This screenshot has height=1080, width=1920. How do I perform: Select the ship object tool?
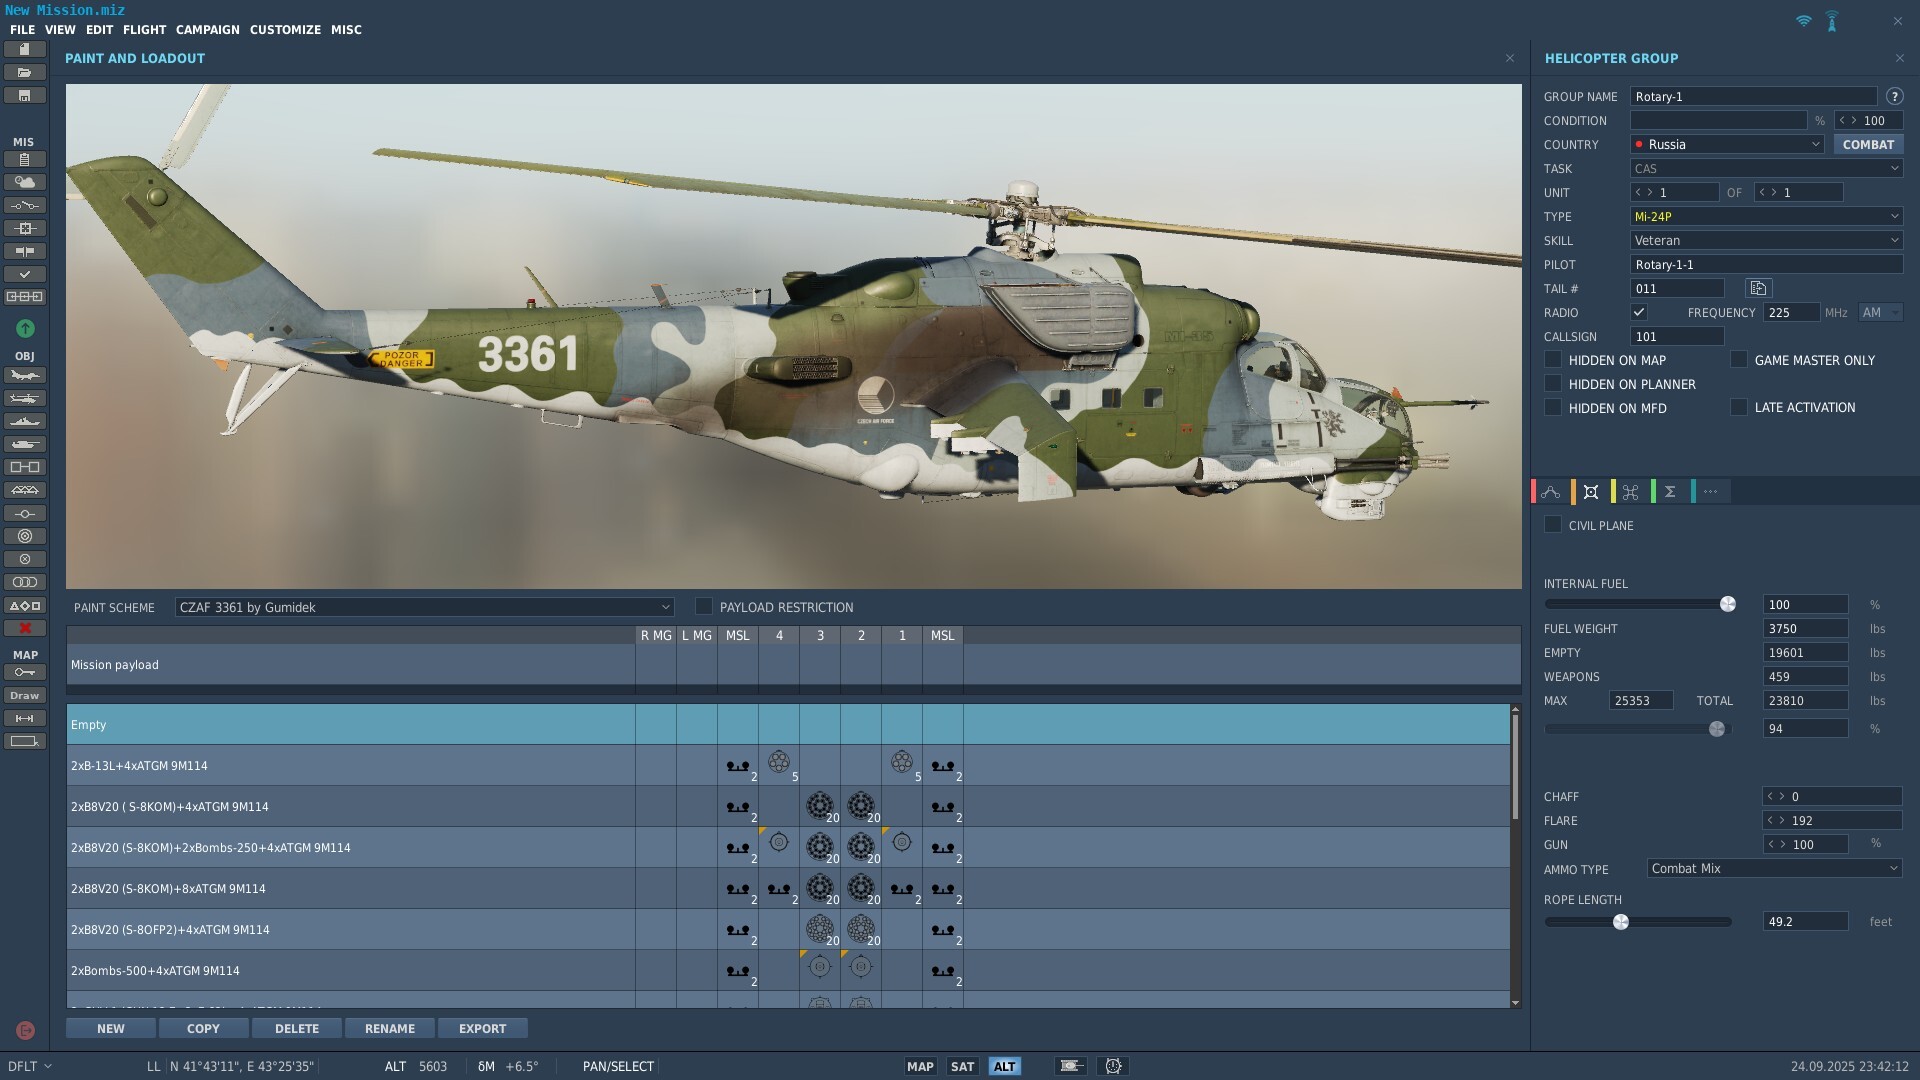click(x=25, y=421)
